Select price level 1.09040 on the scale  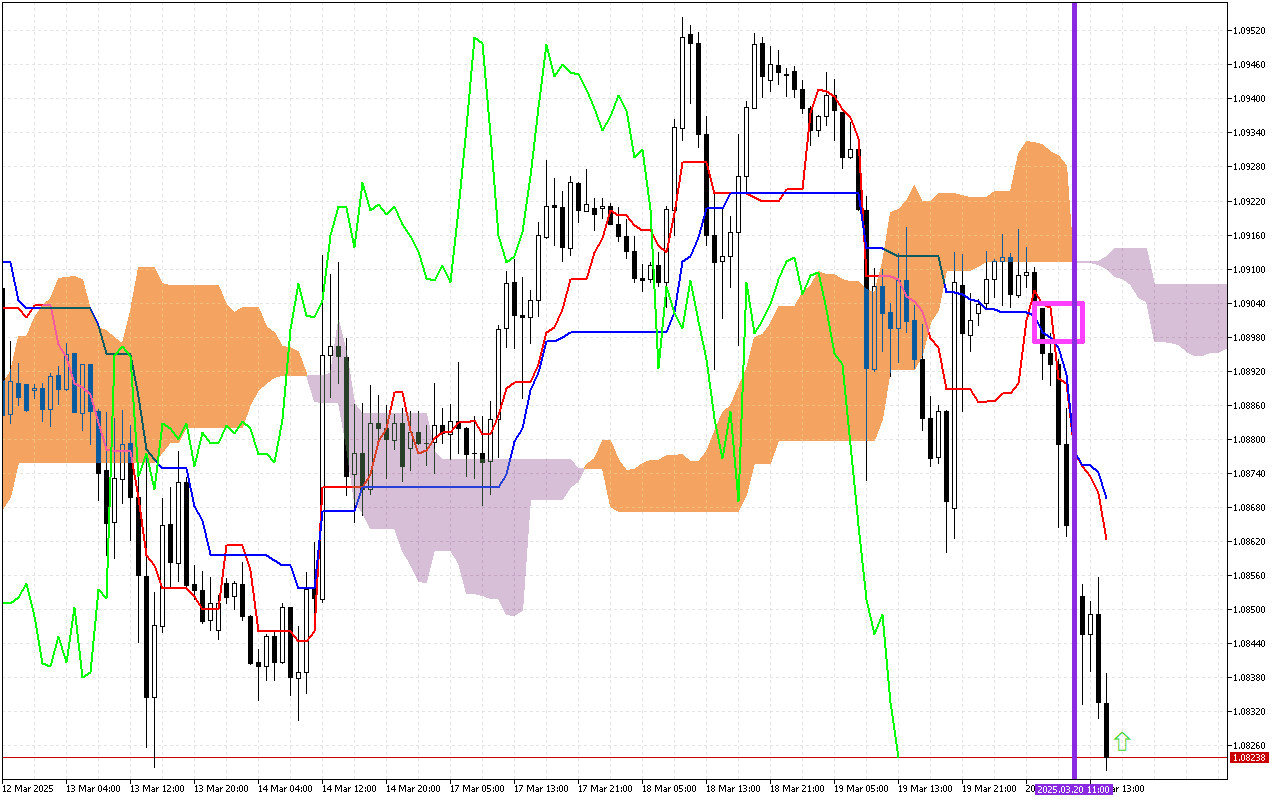(x=1251, y=303)
